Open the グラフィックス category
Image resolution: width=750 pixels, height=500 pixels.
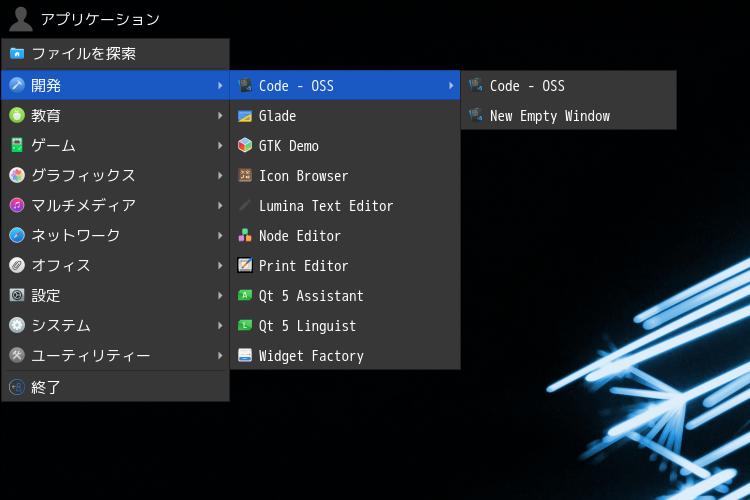click(115, 175)
